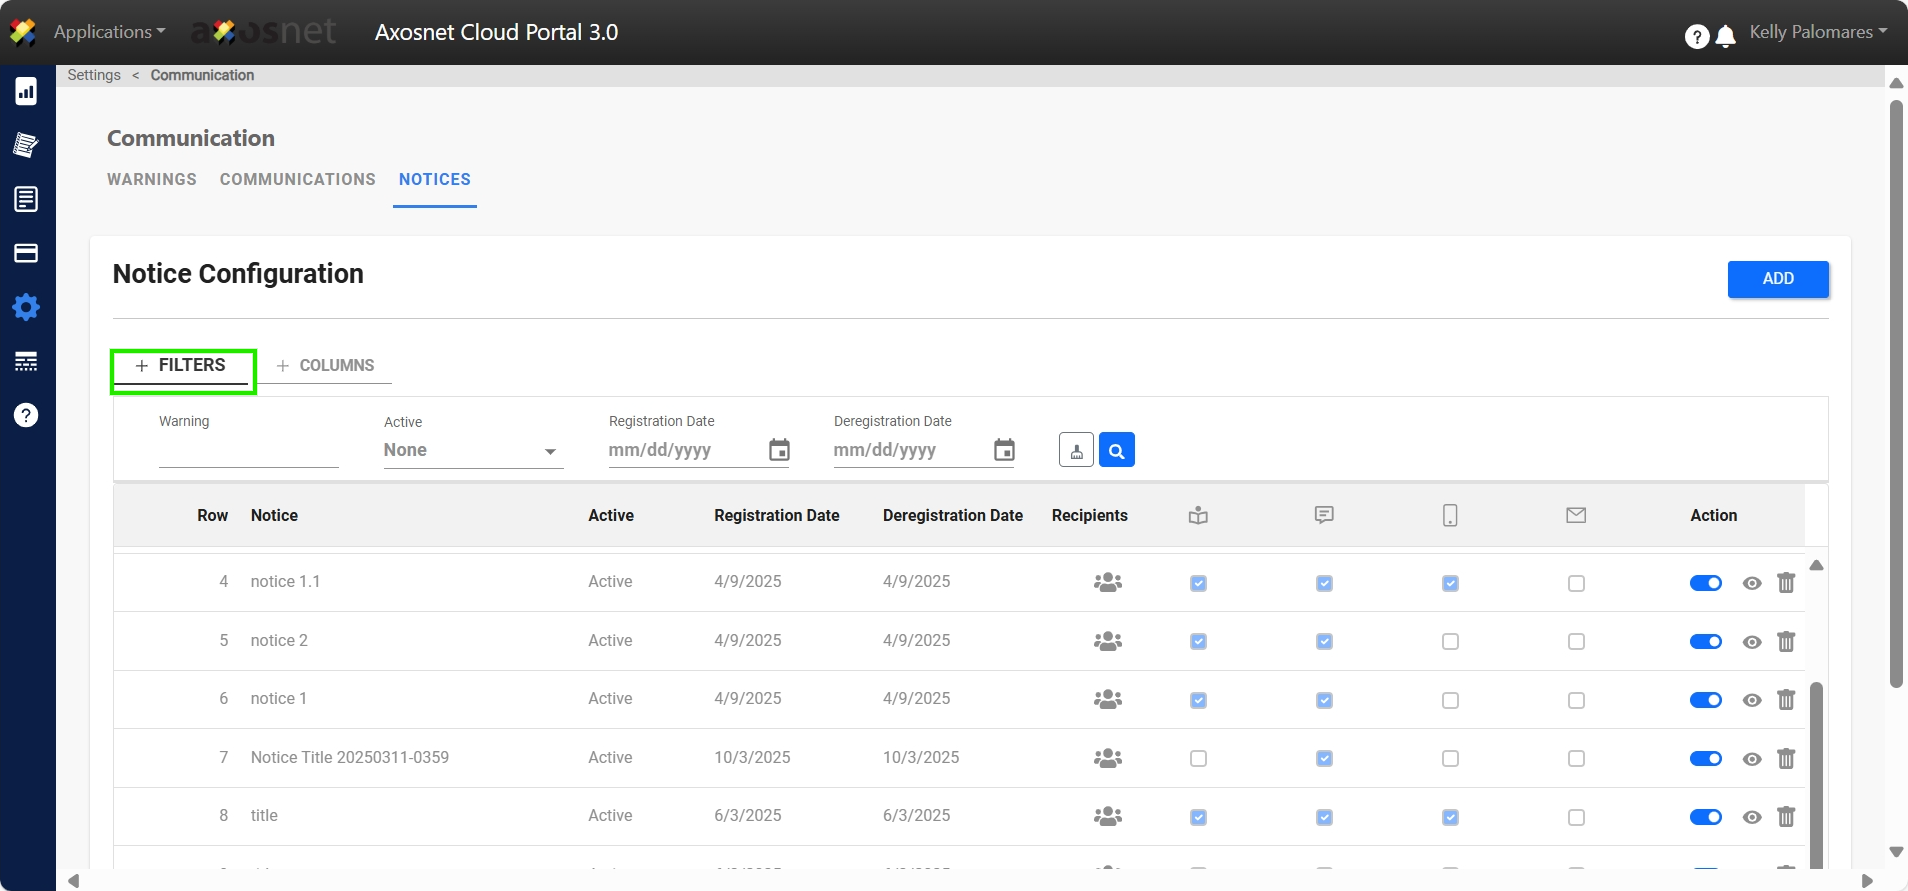
Task: Open recipients for notice 2
Action: click(x=1107, y=641)
